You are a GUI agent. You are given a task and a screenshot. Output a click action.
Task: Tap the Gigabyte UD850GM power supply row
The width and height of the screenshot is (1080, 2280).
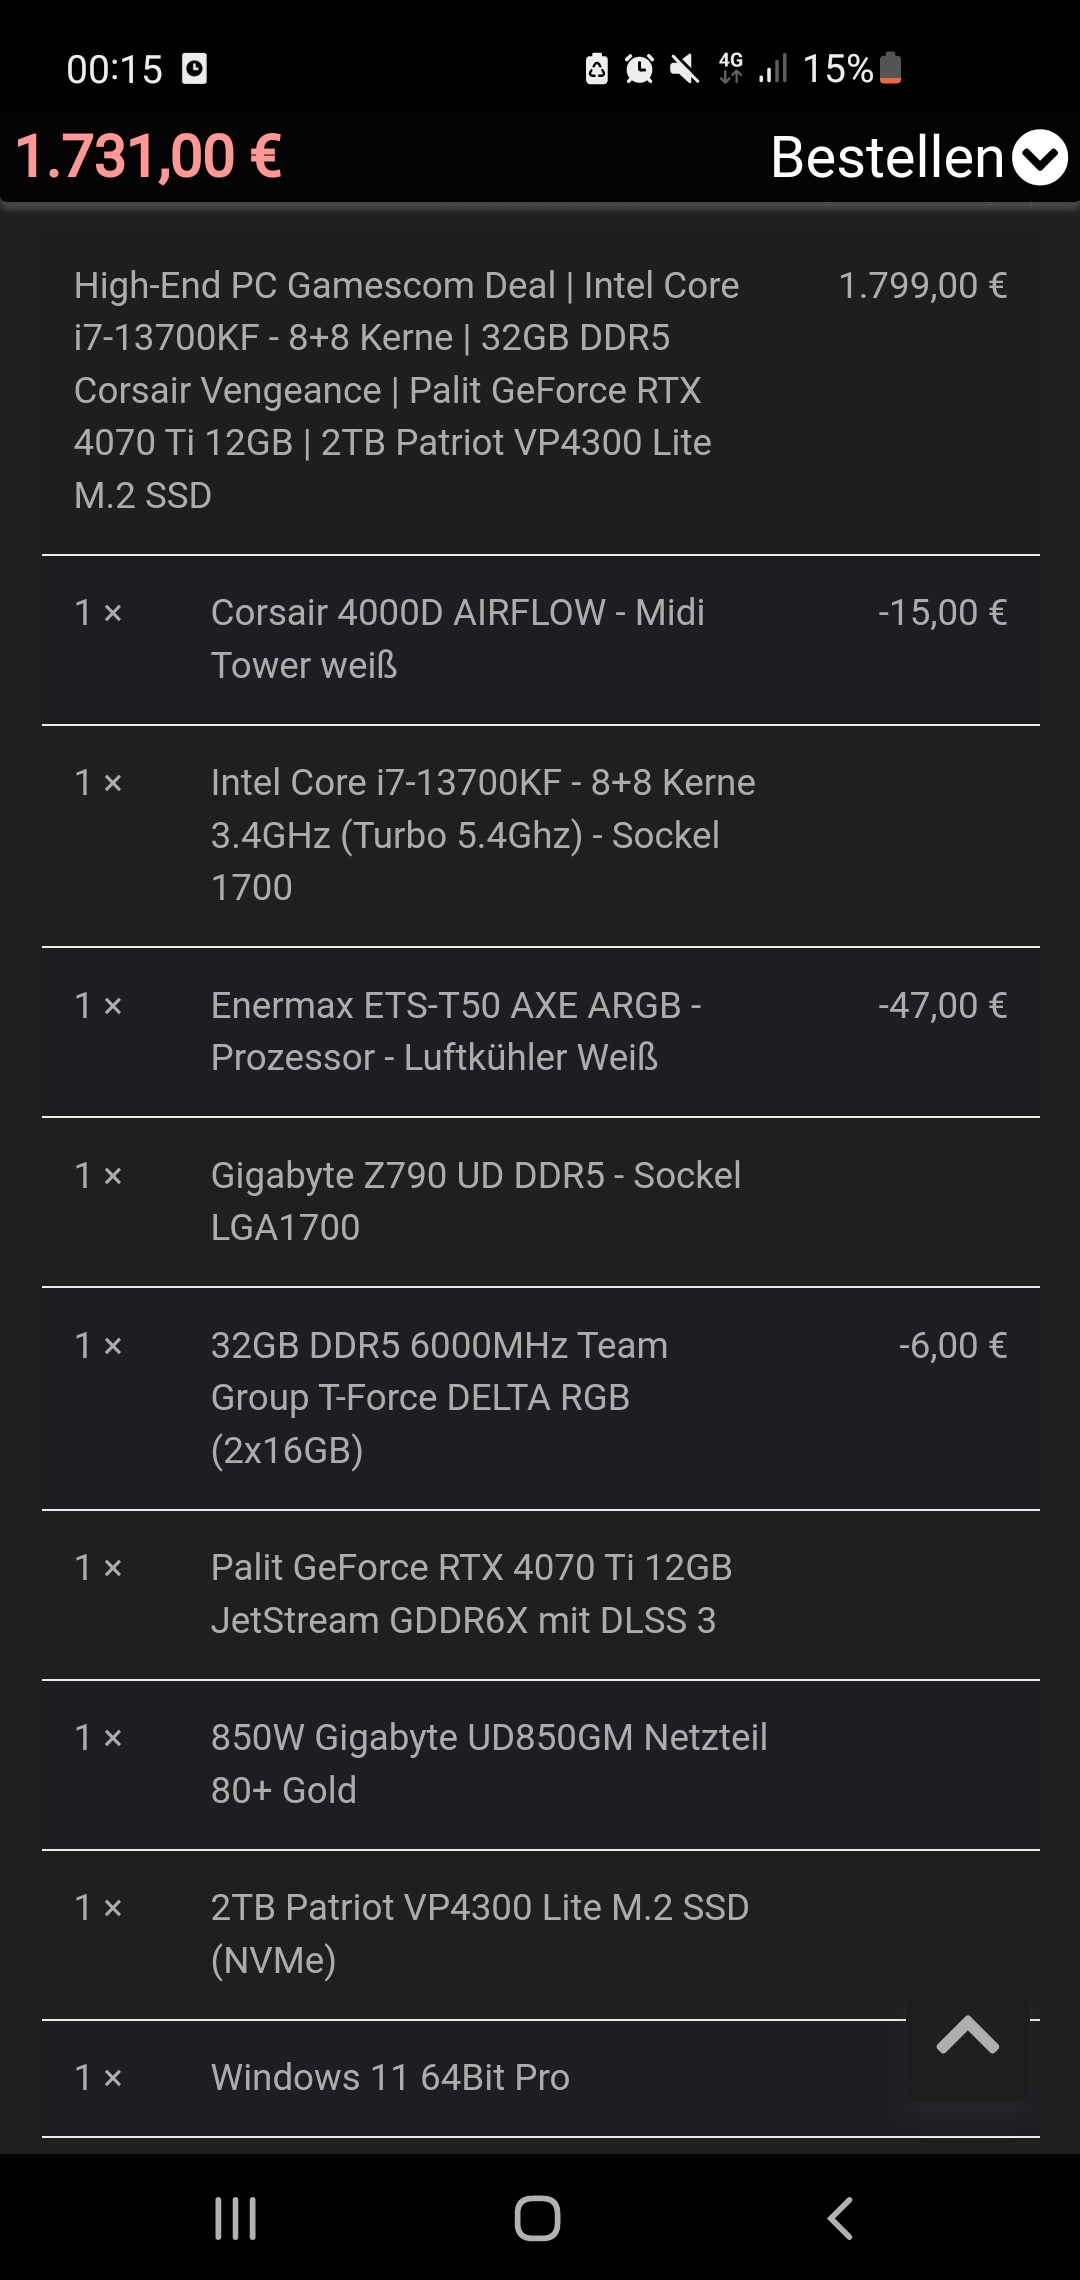click(488, 1763)
